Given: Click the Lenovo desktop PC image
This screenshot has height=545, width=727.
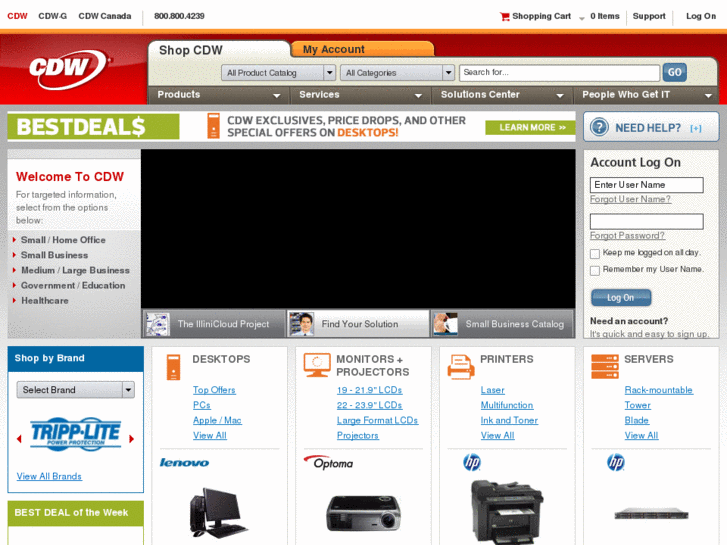Looking at the screenshot, I should click(218, 513).
